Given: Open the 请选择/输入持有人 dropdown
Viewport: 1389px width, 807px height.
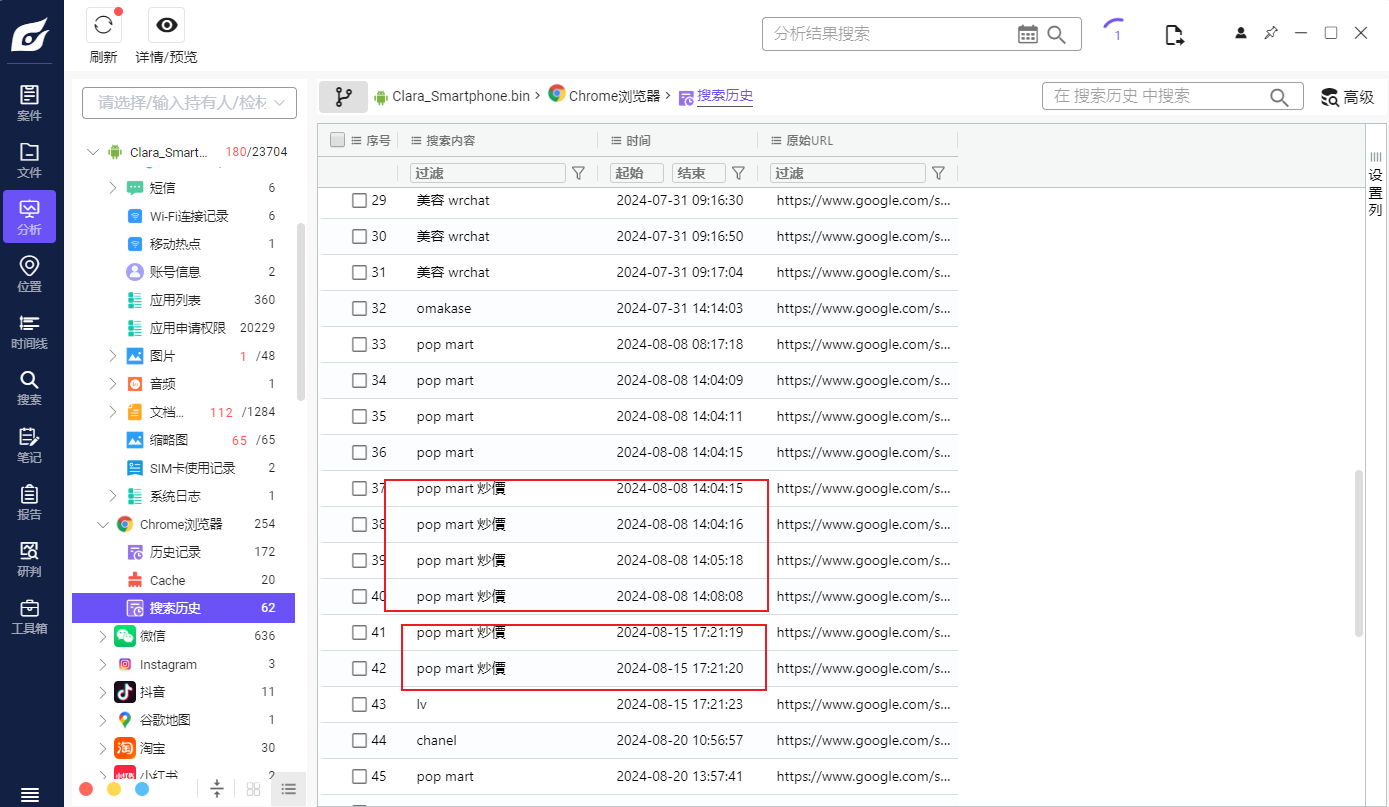Looking at the screenshot, I should [190, 102].
